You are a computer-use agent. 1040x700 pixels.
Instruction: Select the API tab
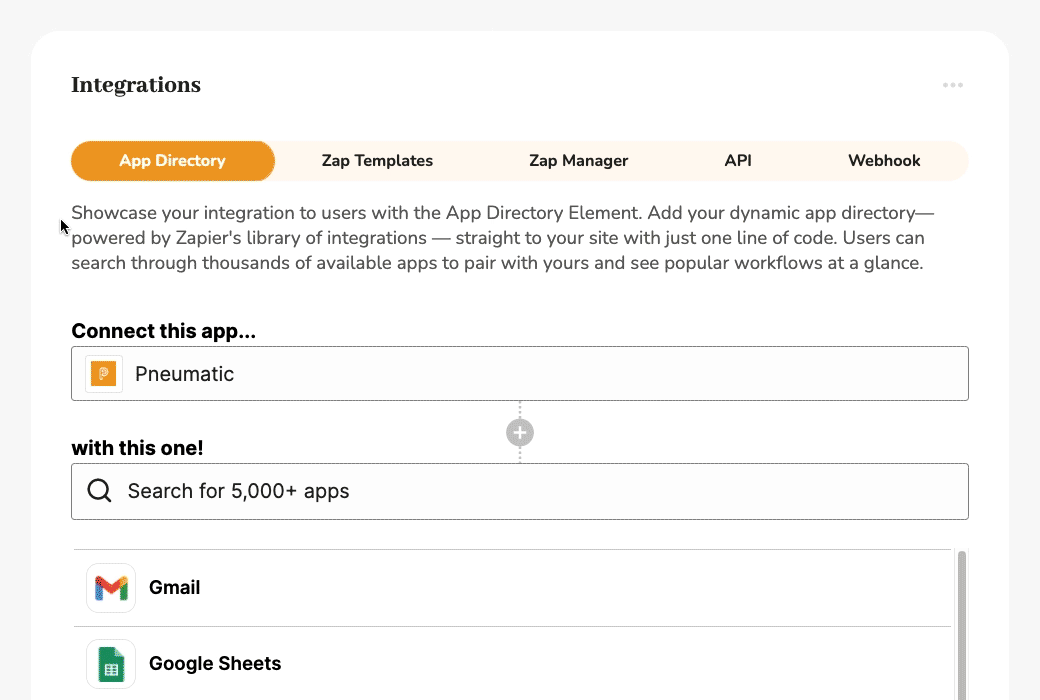click(738, 161)
